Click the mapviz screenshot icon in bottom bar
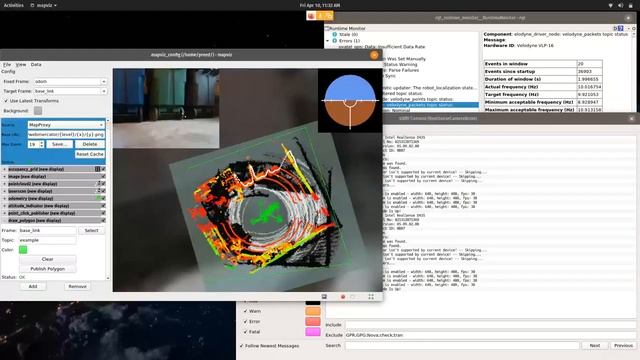The height and width of the screenshot is (360, 640). pyautogui.click(x=324, y=297)
